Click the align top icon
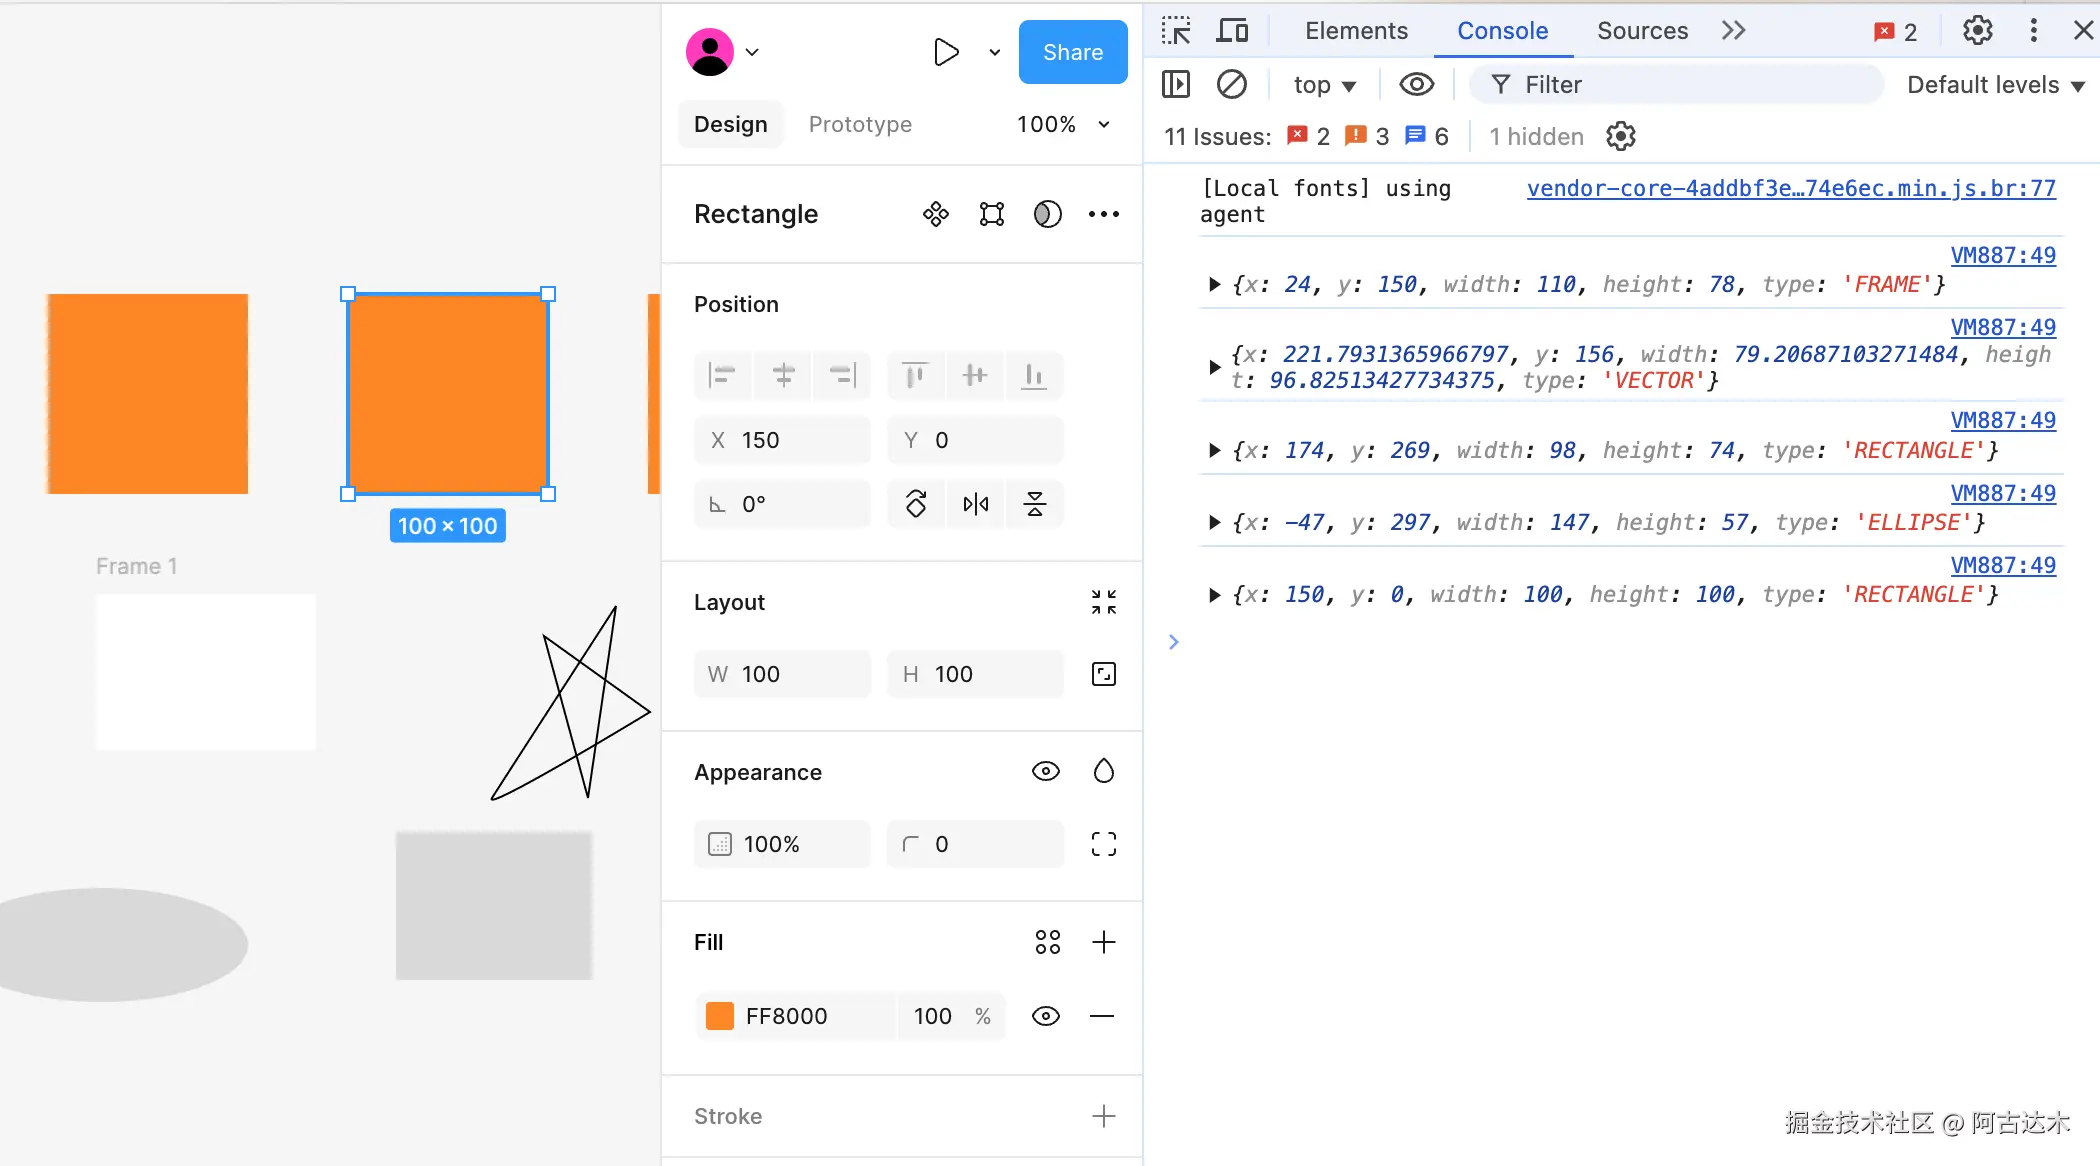 pos(914,376)
